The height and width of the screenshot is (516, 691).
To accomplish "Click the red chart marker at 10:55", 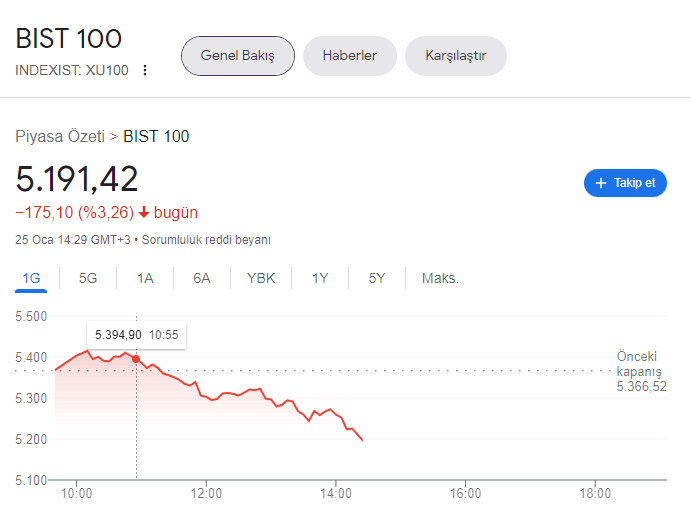I will [136, 359].
